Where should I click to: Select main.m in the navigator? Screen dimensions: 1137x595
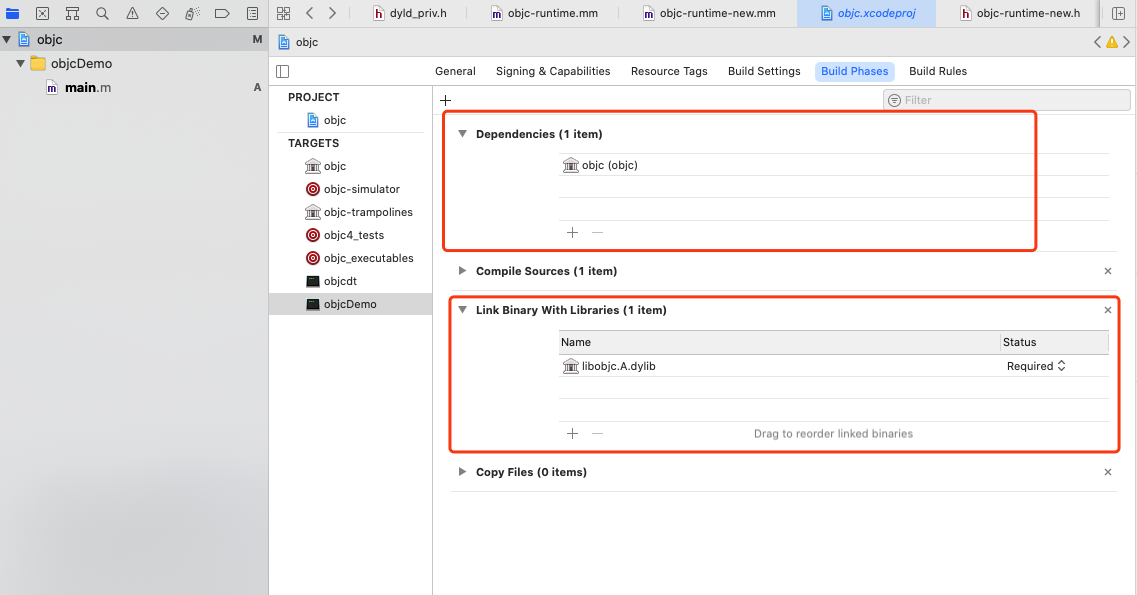(x=88, y=88)
